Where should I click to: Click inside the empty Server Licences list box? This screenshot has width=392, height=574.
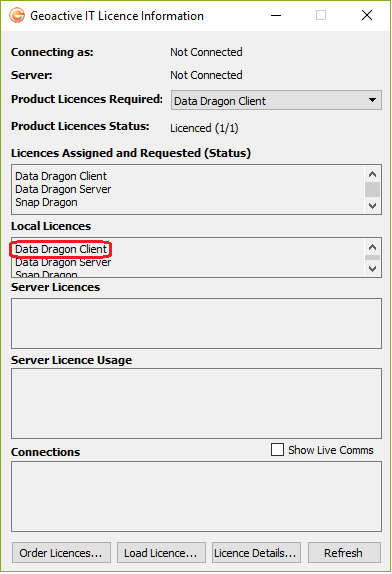pyautogui.click(x=197, y=323)
